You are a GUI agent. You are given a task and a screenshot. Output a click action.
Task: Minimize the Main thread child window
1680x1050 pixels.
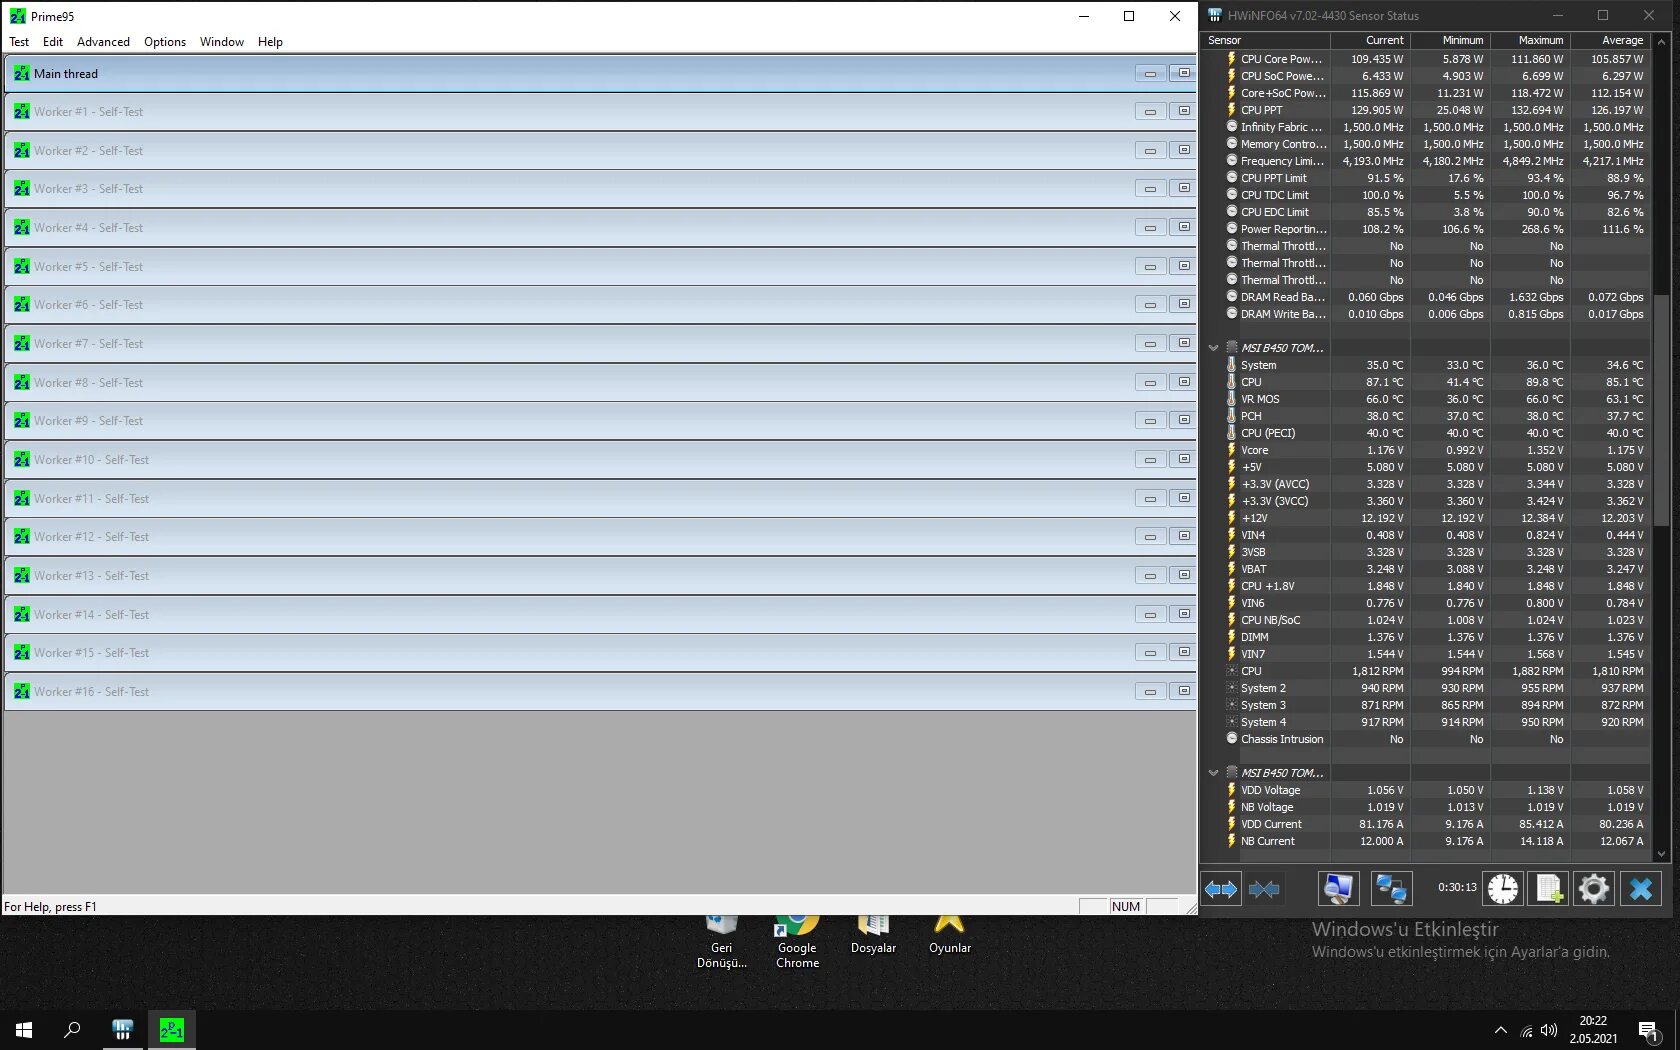coord(1151,73)
